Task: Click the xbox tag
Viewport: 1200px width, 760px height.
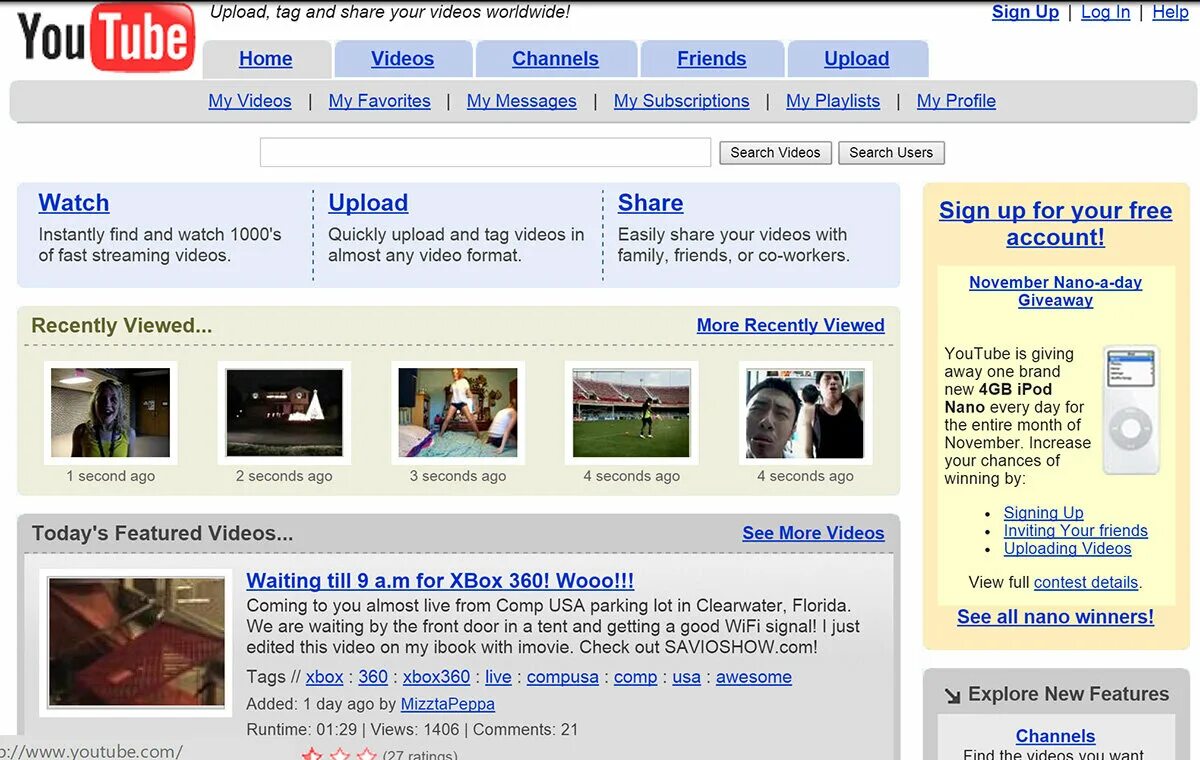Action: pos(325,677)
